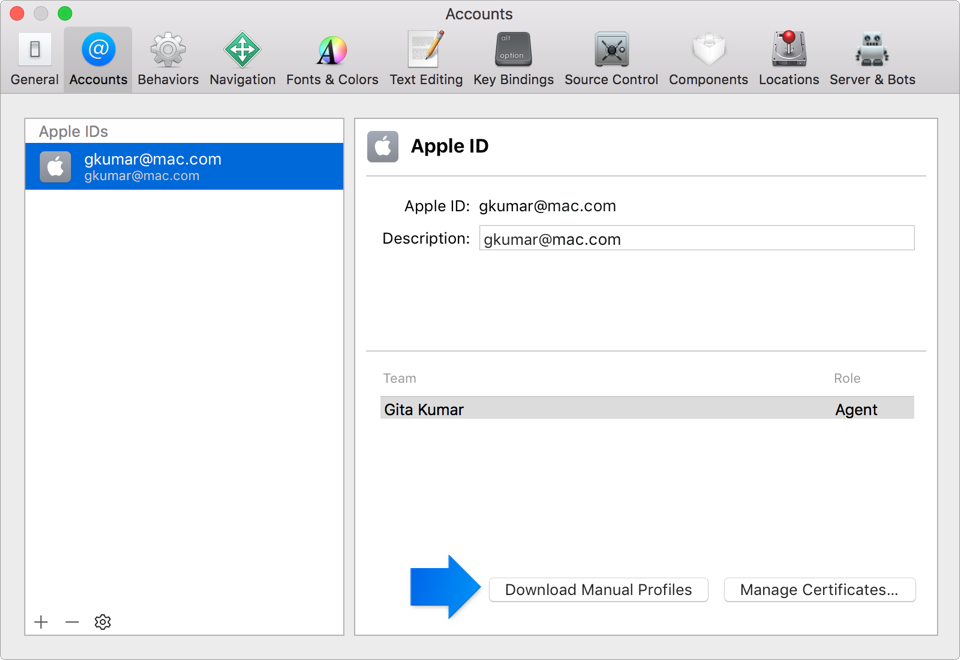Remove account with the minus button
This screenshot has width=960, height=660.
(72, 622)
